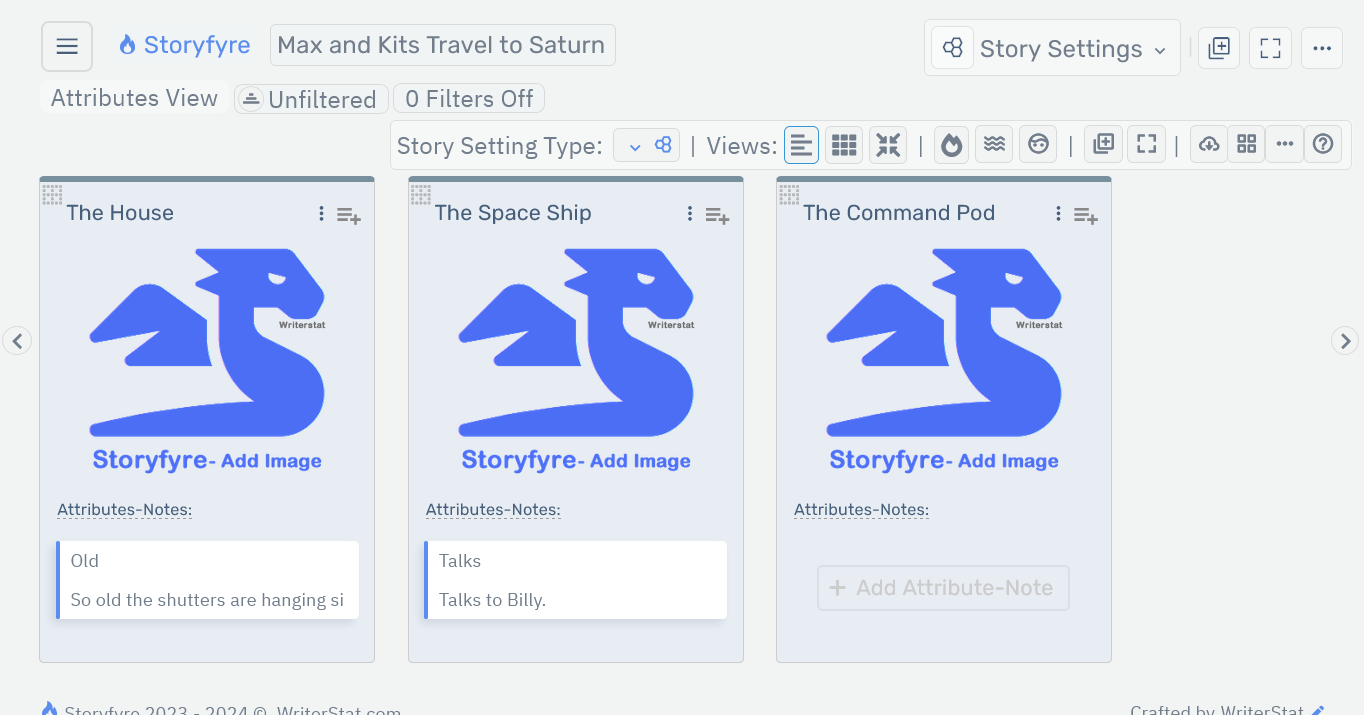Click the 0 Filters Off toggle
The image size is (1365, 715).
[468, 98]
